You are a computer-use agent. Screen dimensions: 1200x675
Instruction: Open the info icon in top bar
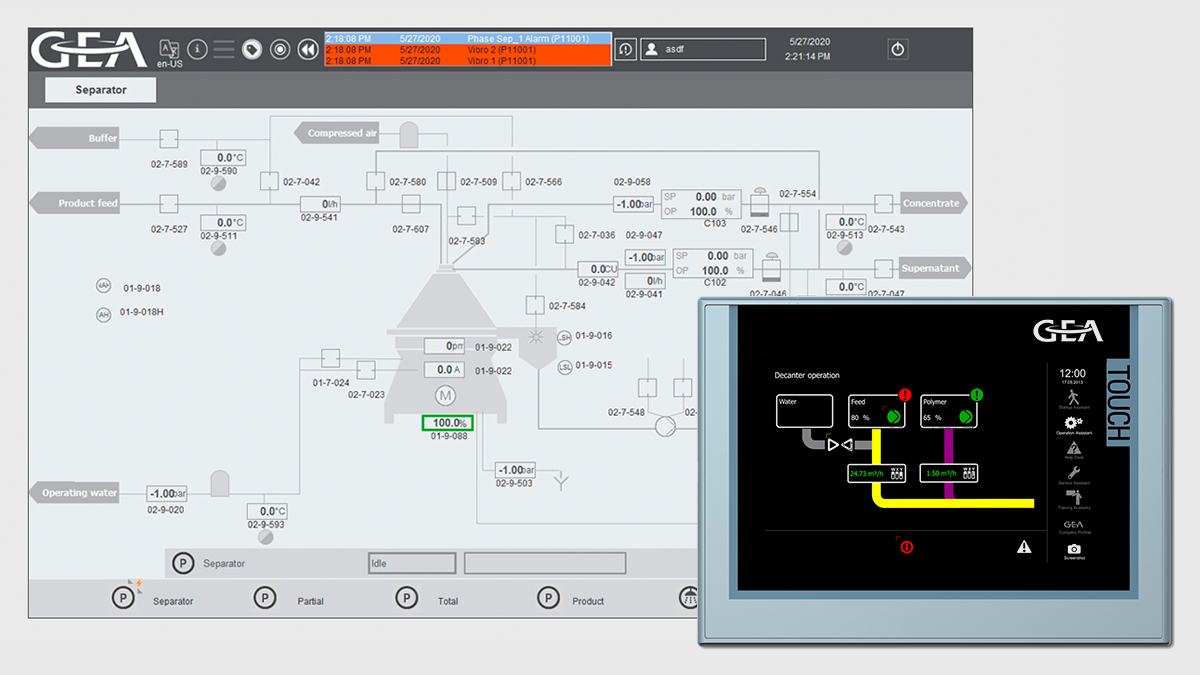197,49
